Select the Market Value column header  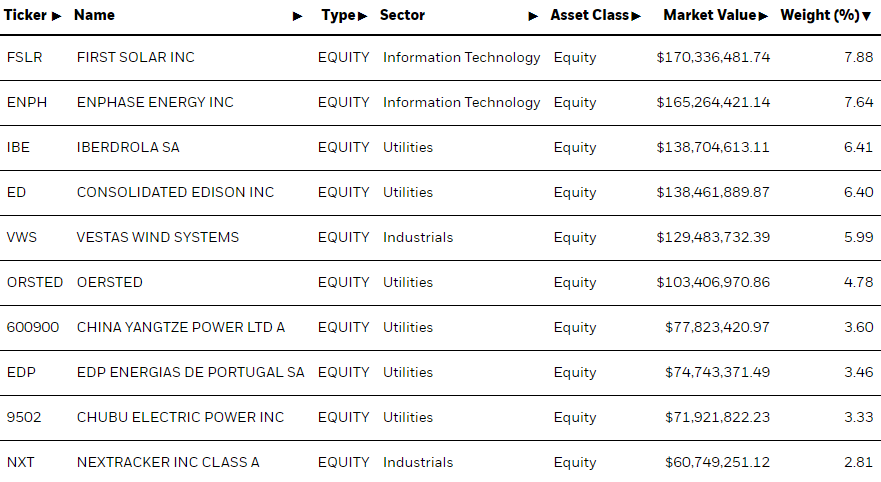click(710, 15)
